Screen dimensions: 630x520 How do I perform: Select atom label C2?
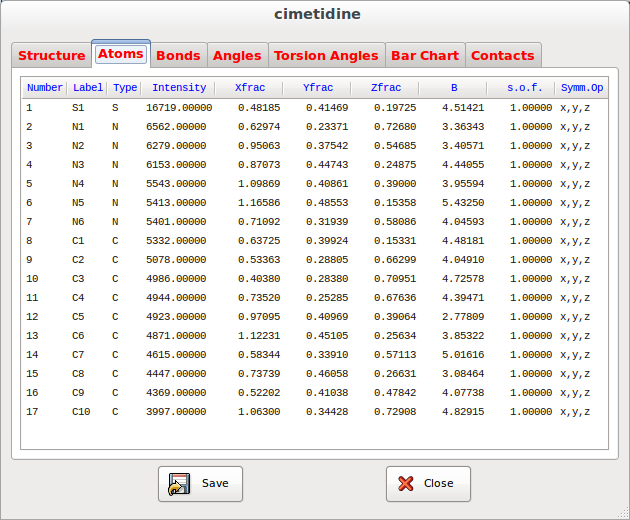coord(78,260)
